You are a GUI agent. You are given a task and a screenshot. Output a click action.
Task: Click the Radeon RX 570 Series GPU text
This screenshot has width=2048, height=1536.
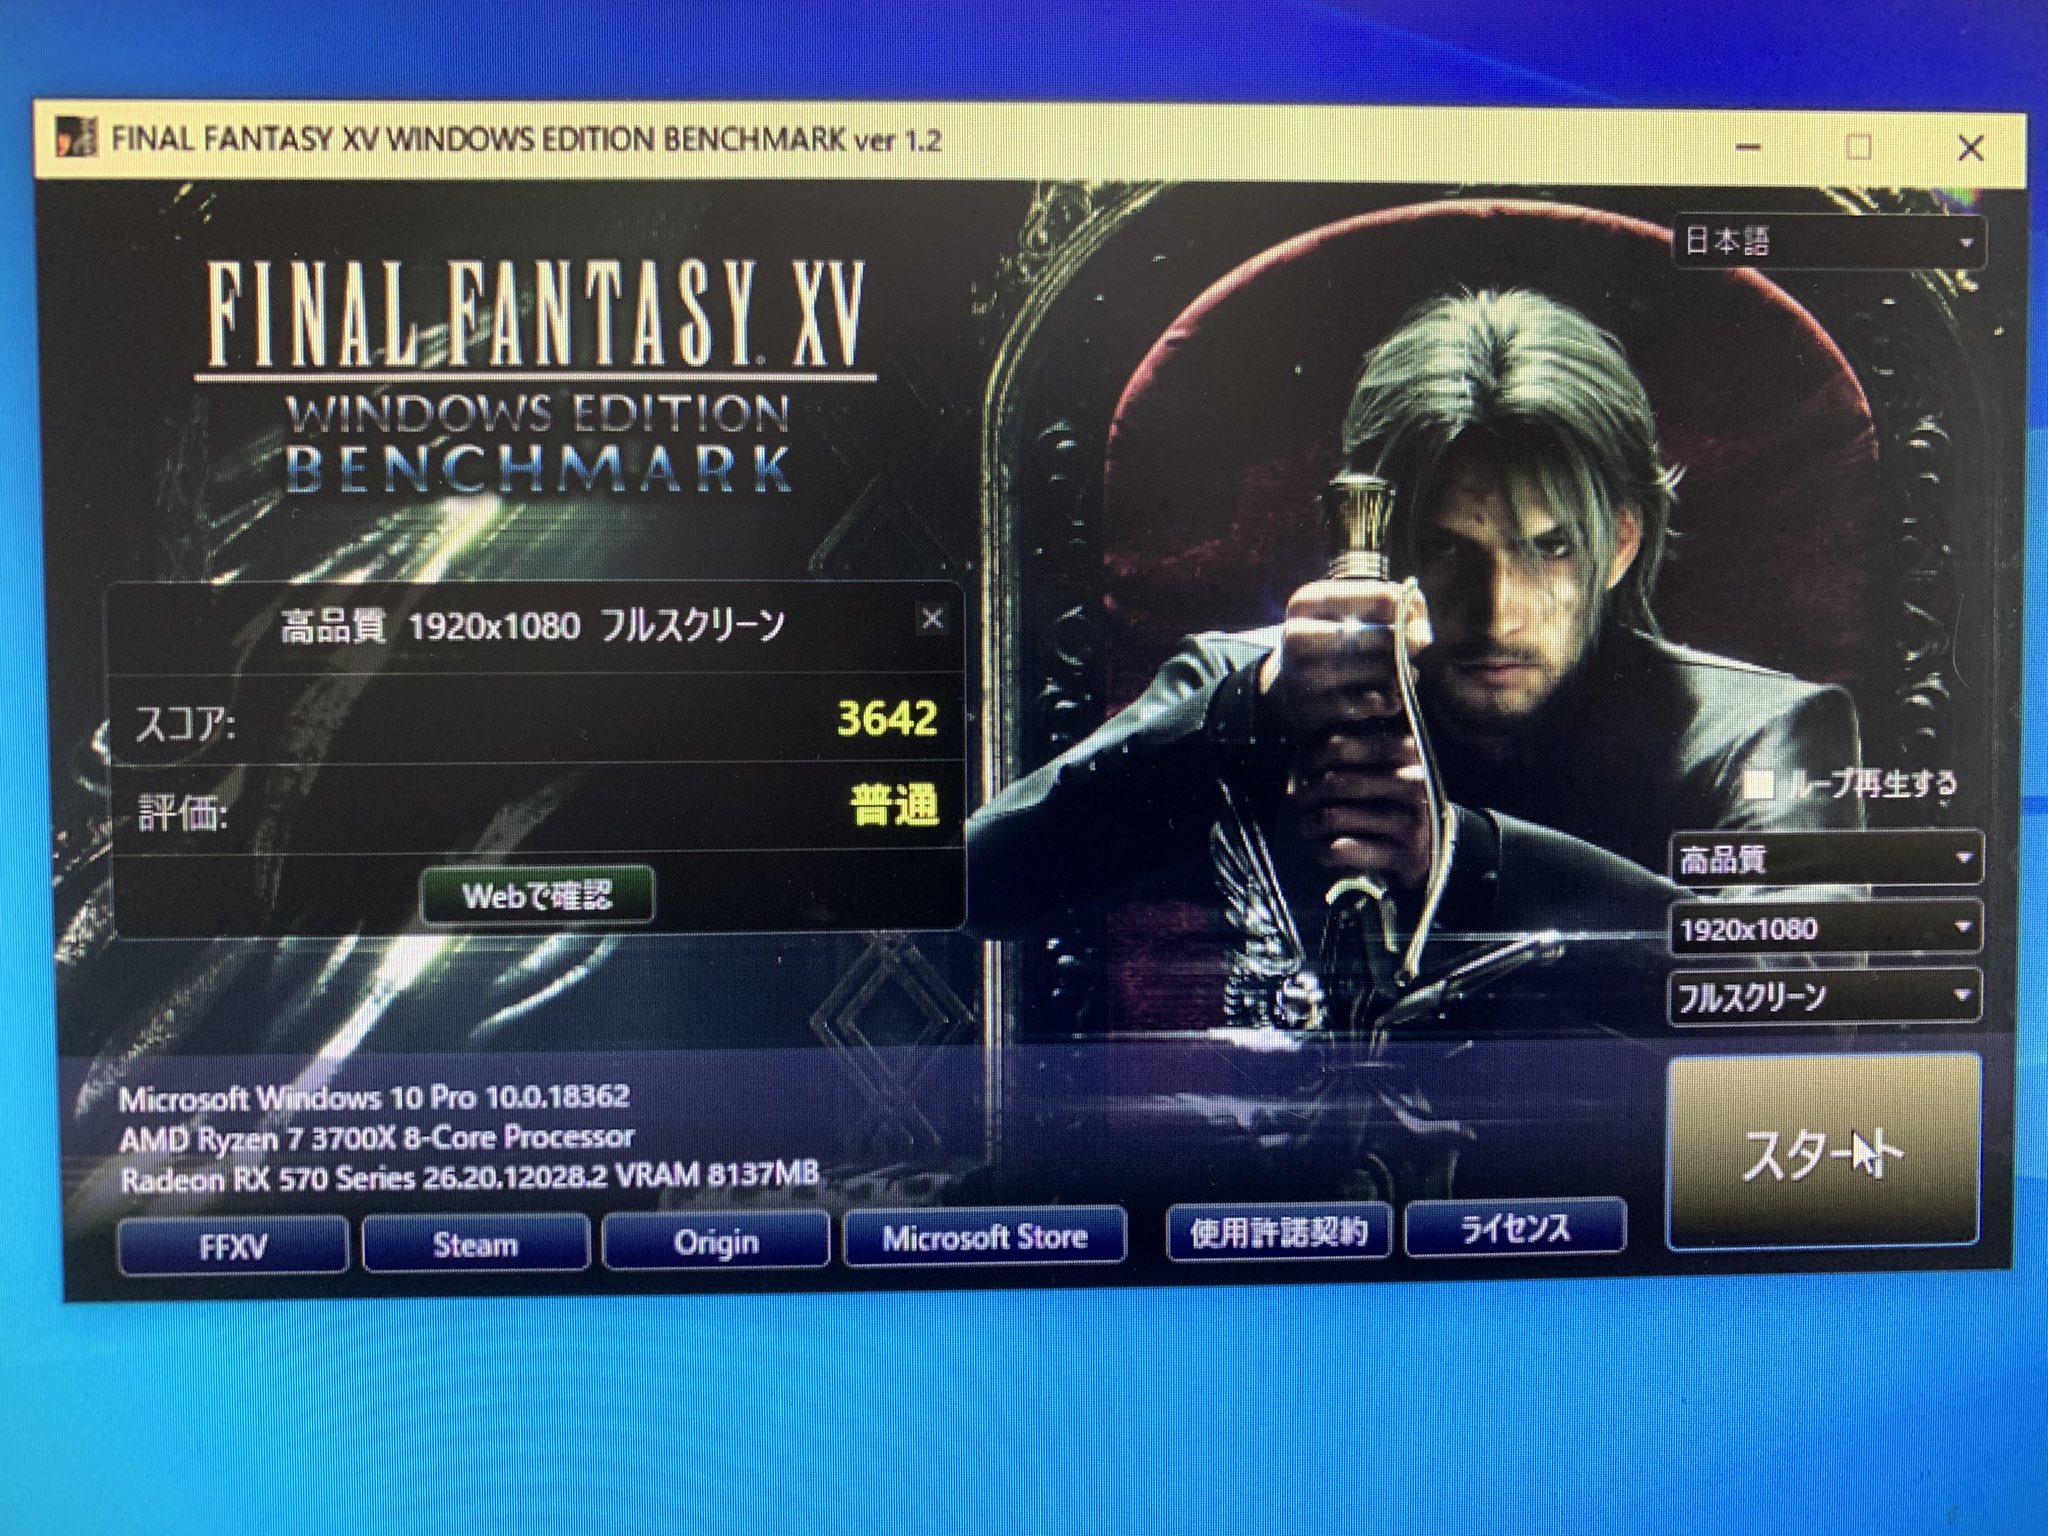pos(469,1177)
